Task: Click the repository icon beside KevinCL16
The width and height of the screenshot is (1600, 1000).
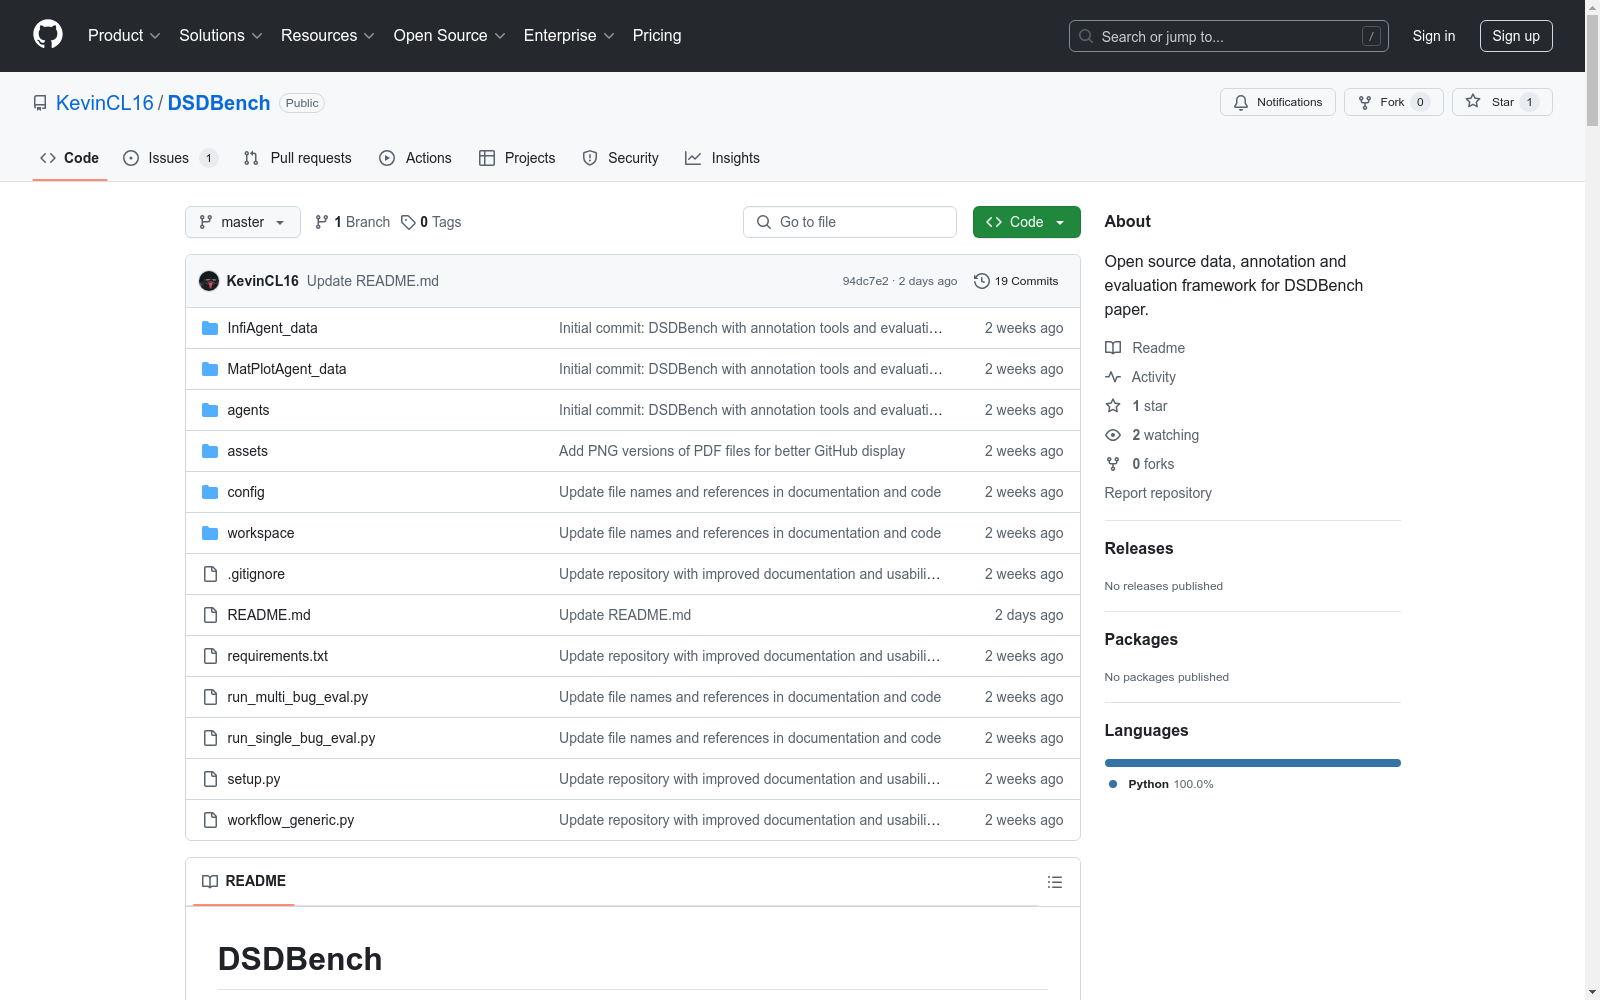Action: click(x=40, y=103)
